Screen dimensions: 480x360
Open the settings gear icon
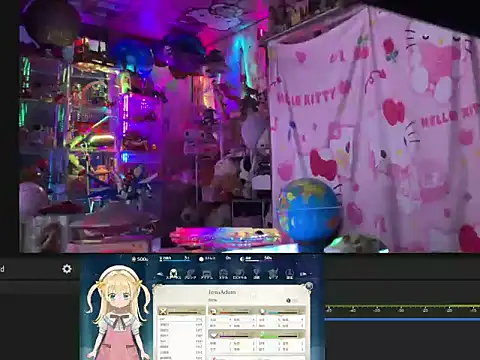click(67, 269)
